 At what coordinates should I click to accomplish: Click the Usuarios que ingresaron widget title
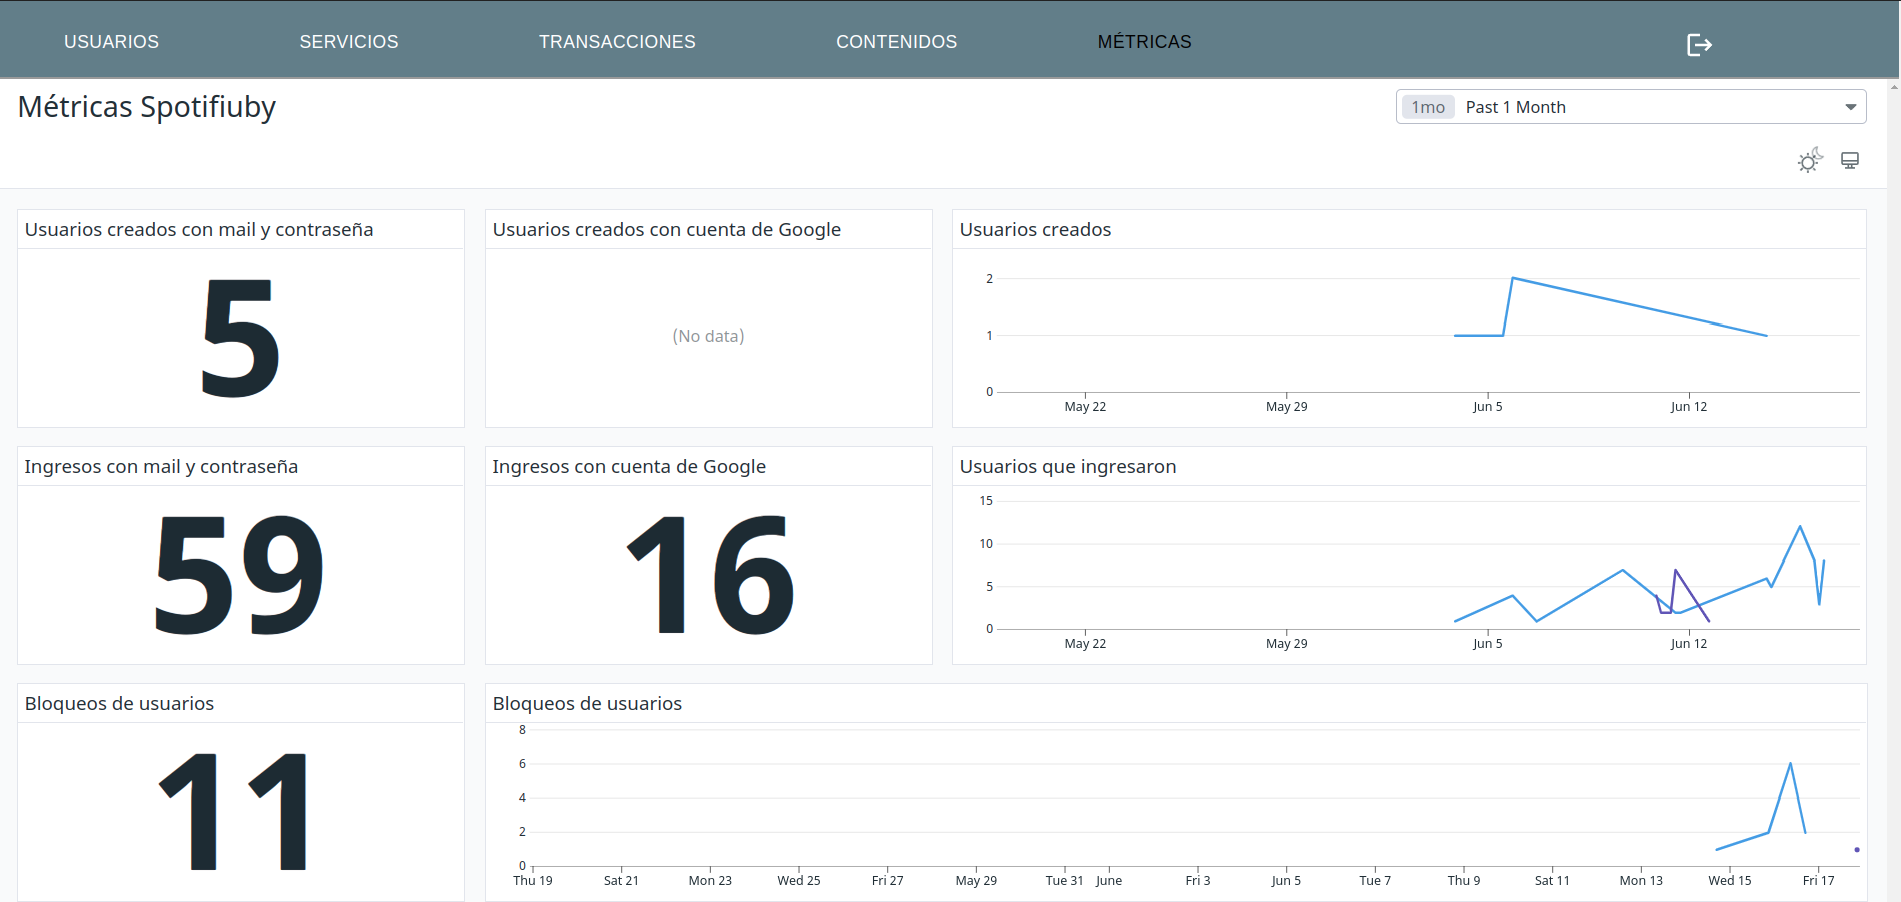pyautogui.click(x=1067, y=467)
